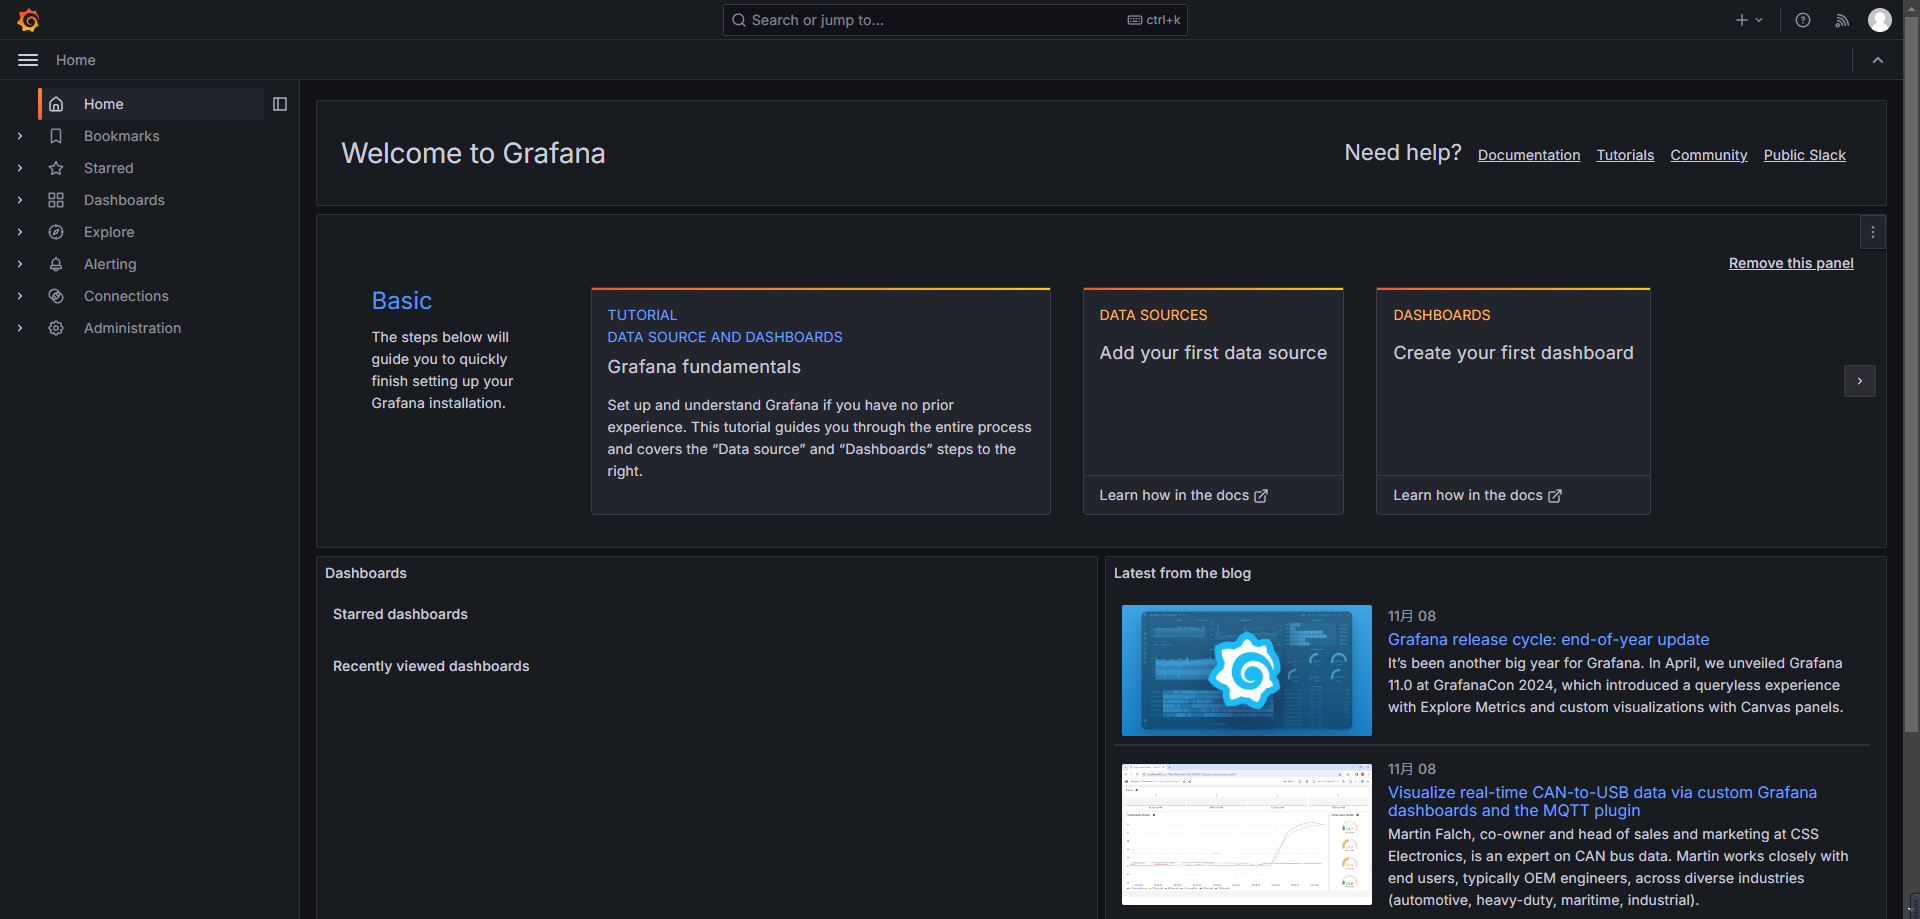
Task: Click the Explore compass icon in sidebar
Action: coord(56,232)
